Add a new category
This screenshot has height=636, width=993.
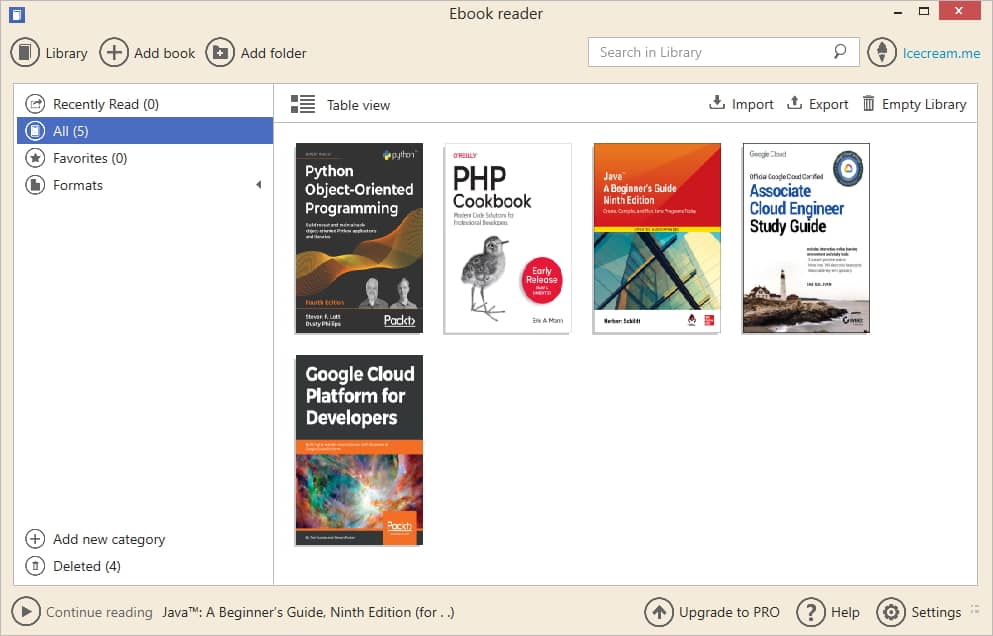click(103, 539)
